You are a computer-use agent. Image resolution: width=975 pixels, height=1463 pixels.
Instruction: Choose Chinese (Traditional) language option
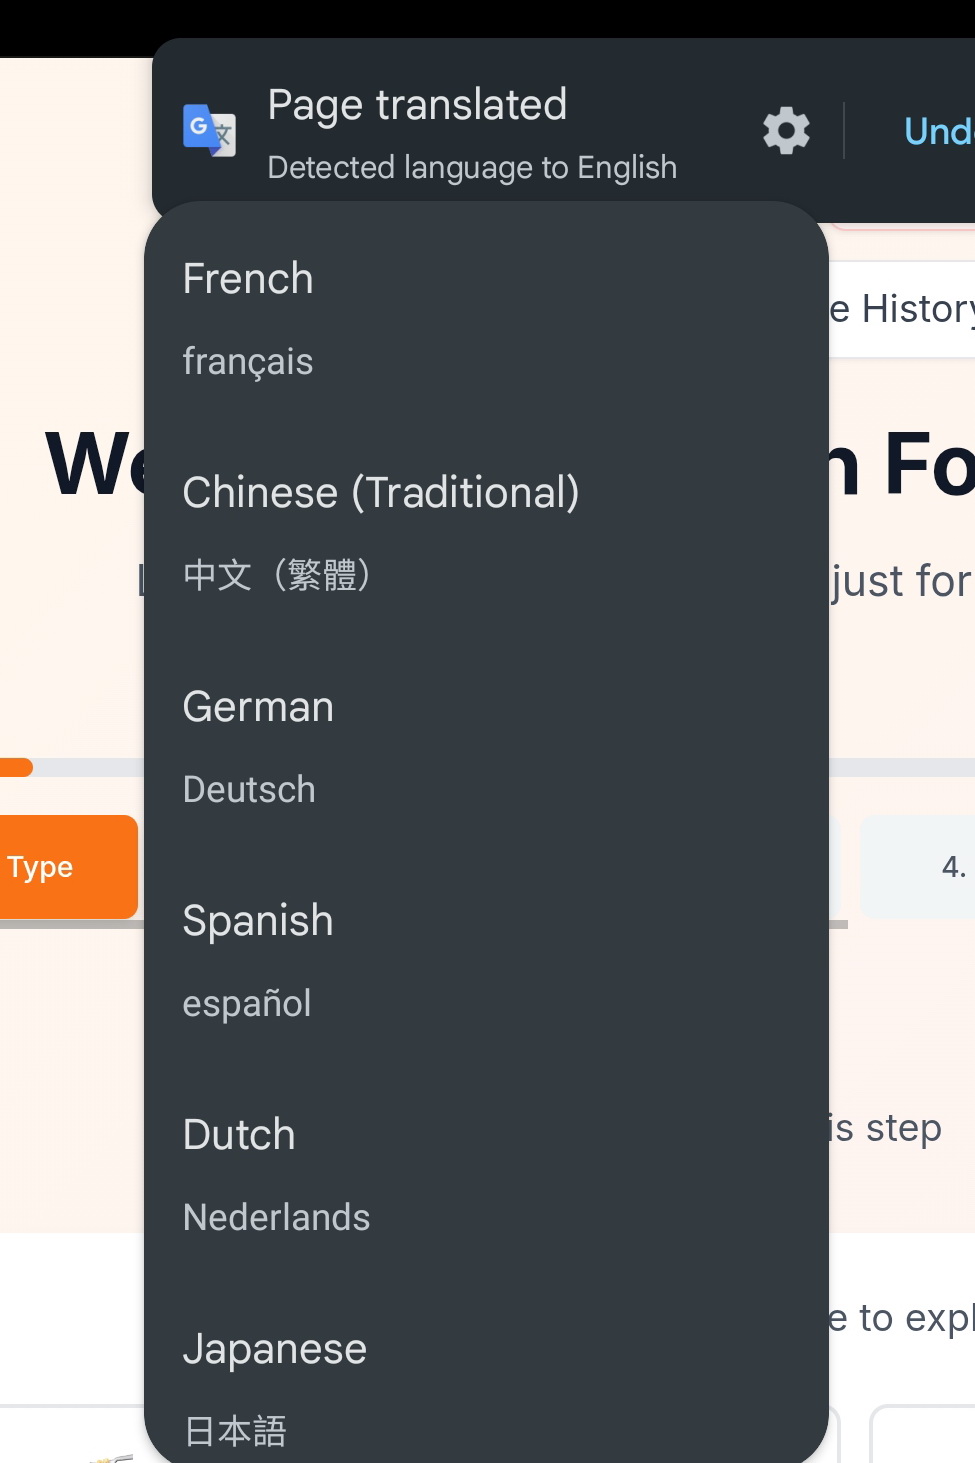[380, 493]
